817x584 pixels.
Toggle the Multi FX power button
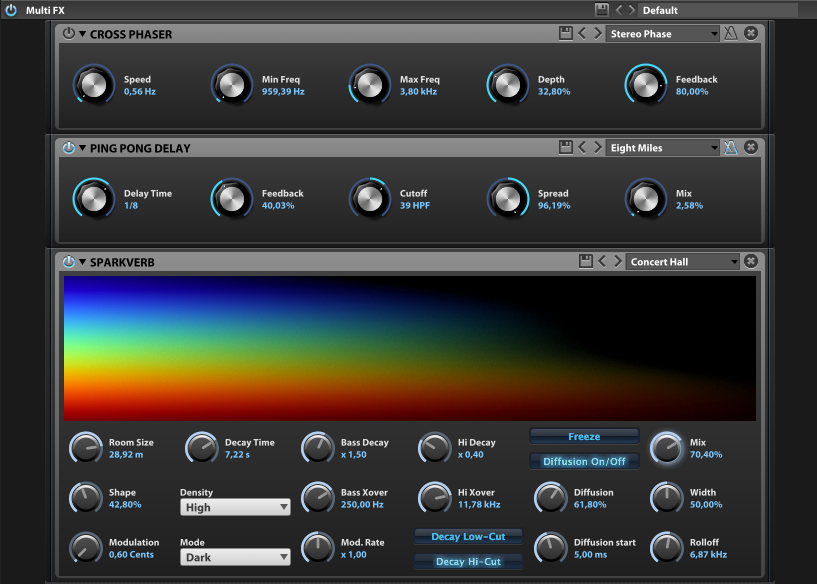(10, 10)
